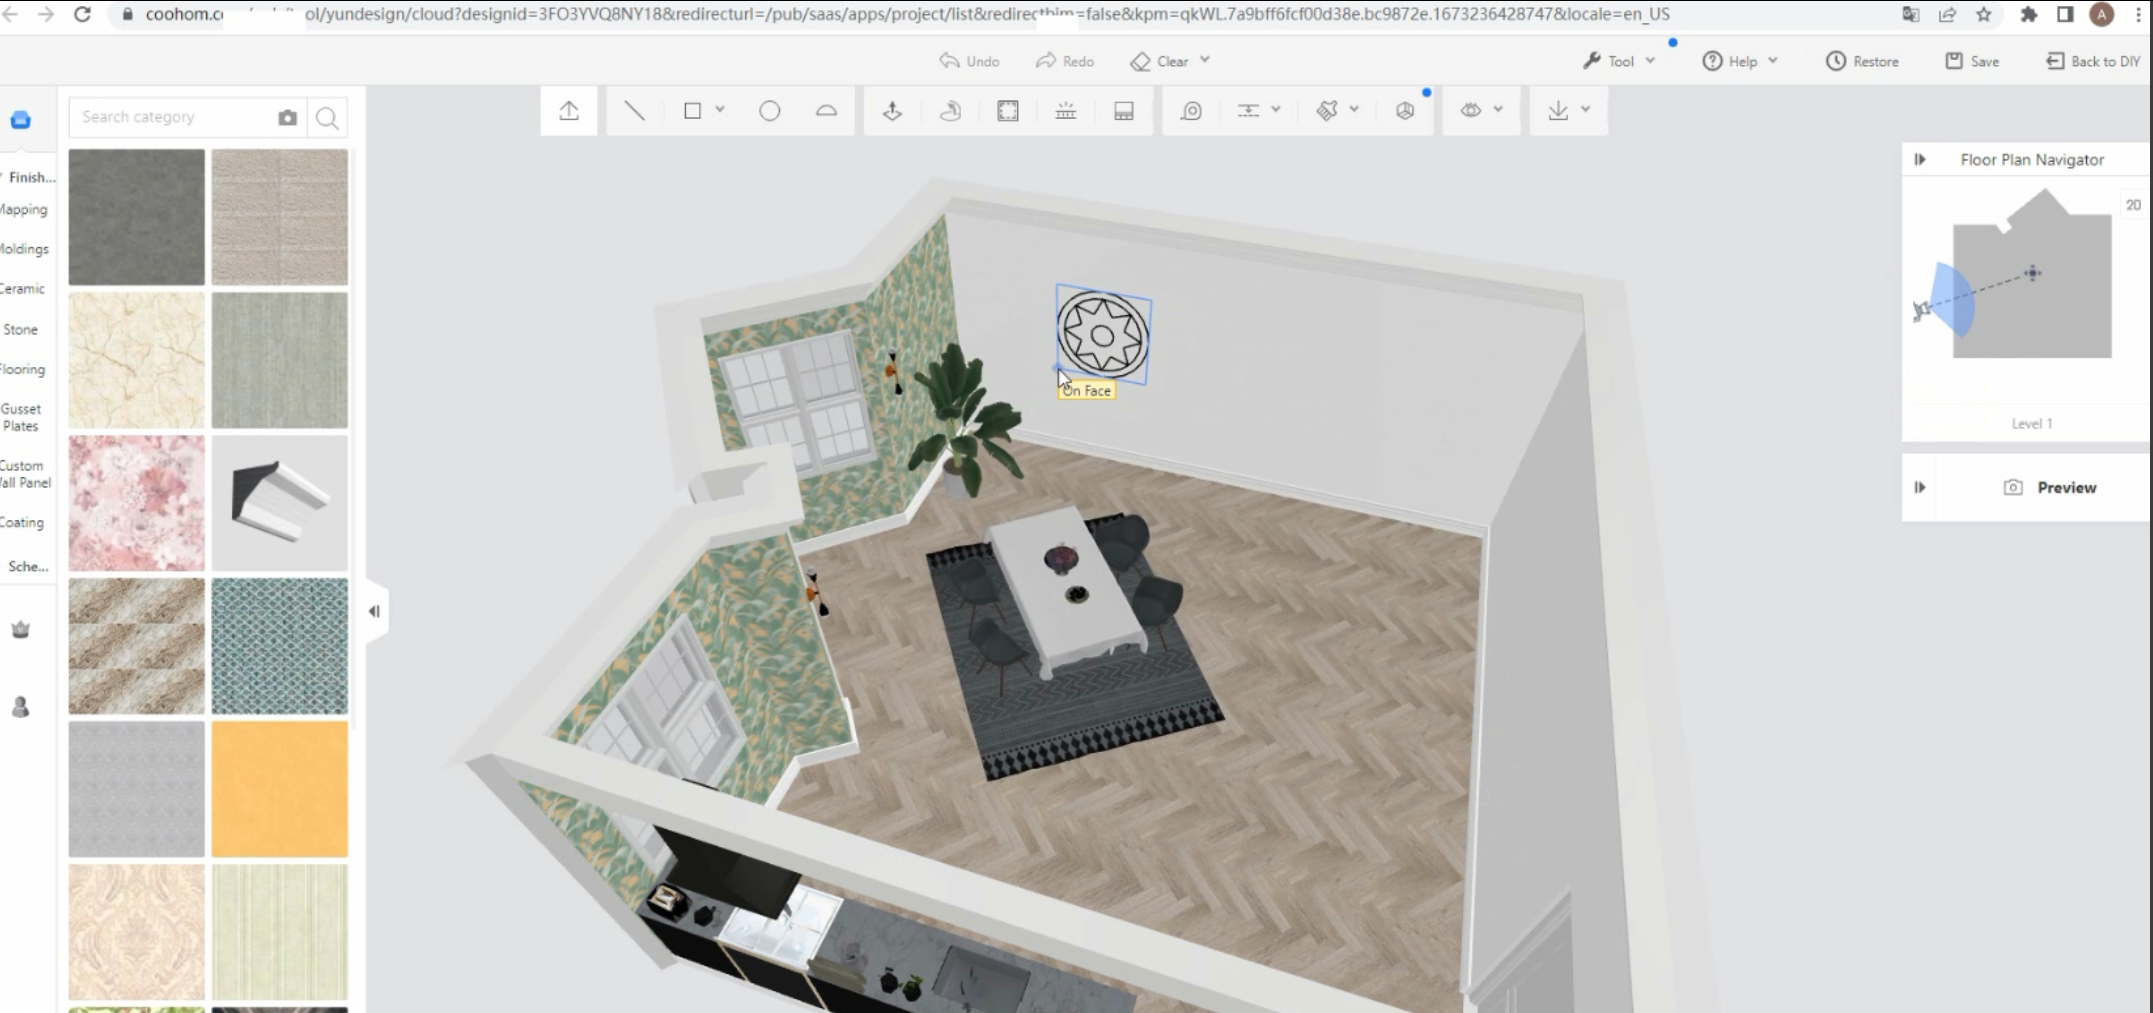Expand the visibility options dropdown

point(1498,110)
